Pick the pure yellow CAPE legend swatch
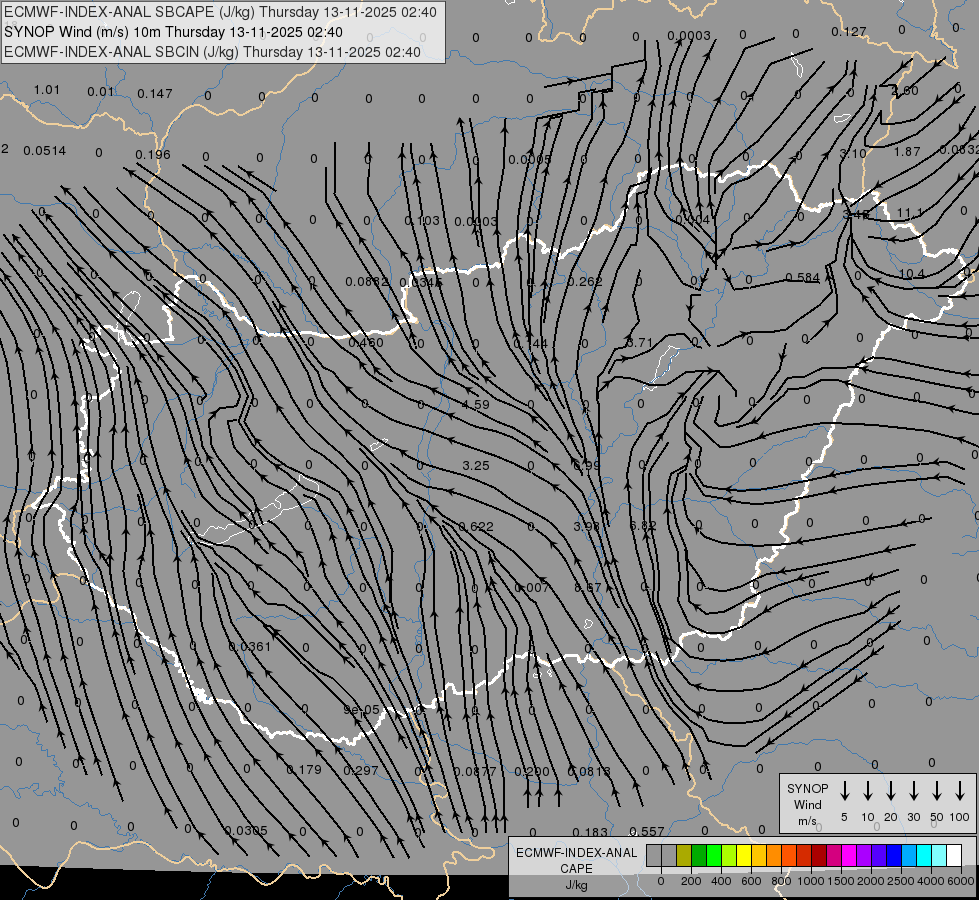 744,855
